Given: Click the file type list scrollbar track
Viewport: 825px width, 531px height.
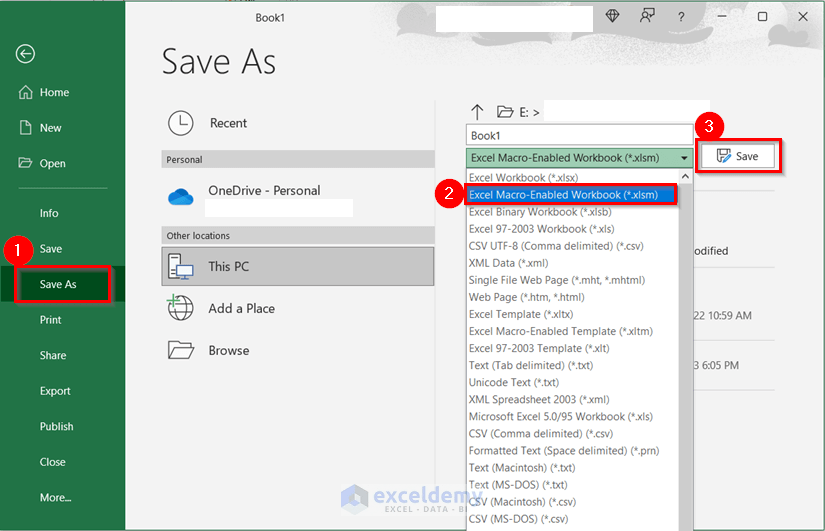Looking at the screenshot, I should [685, 358].
